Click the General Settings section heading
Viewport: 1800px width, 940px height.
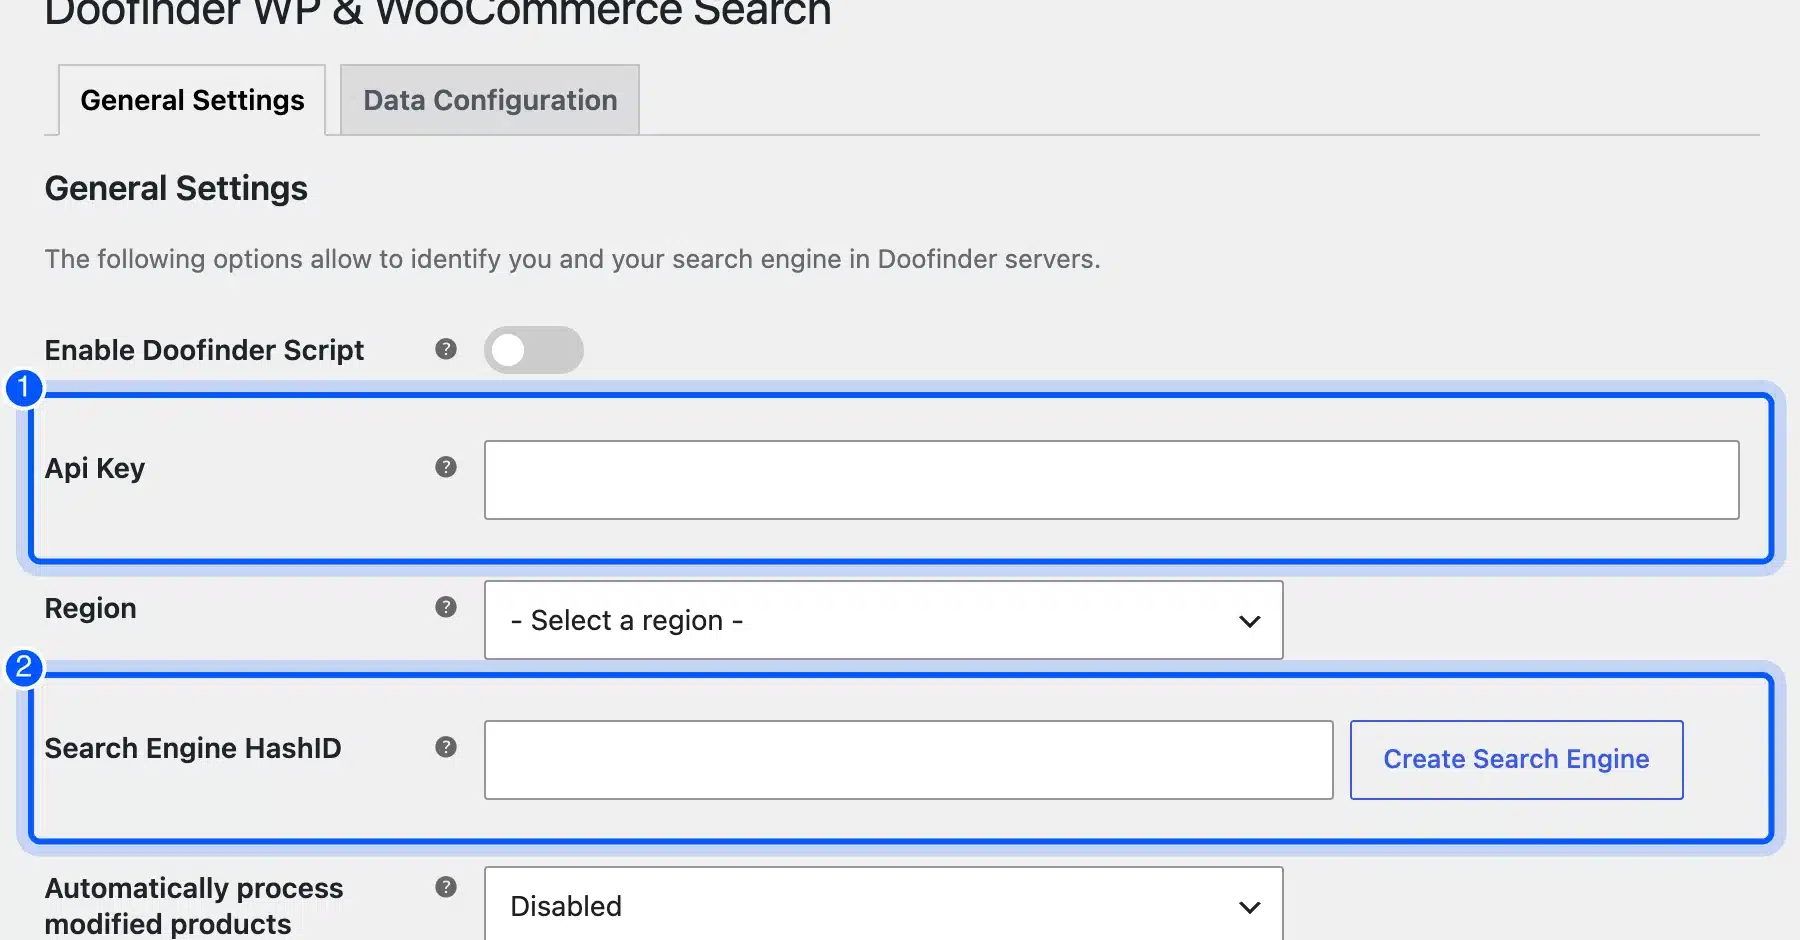176,188
